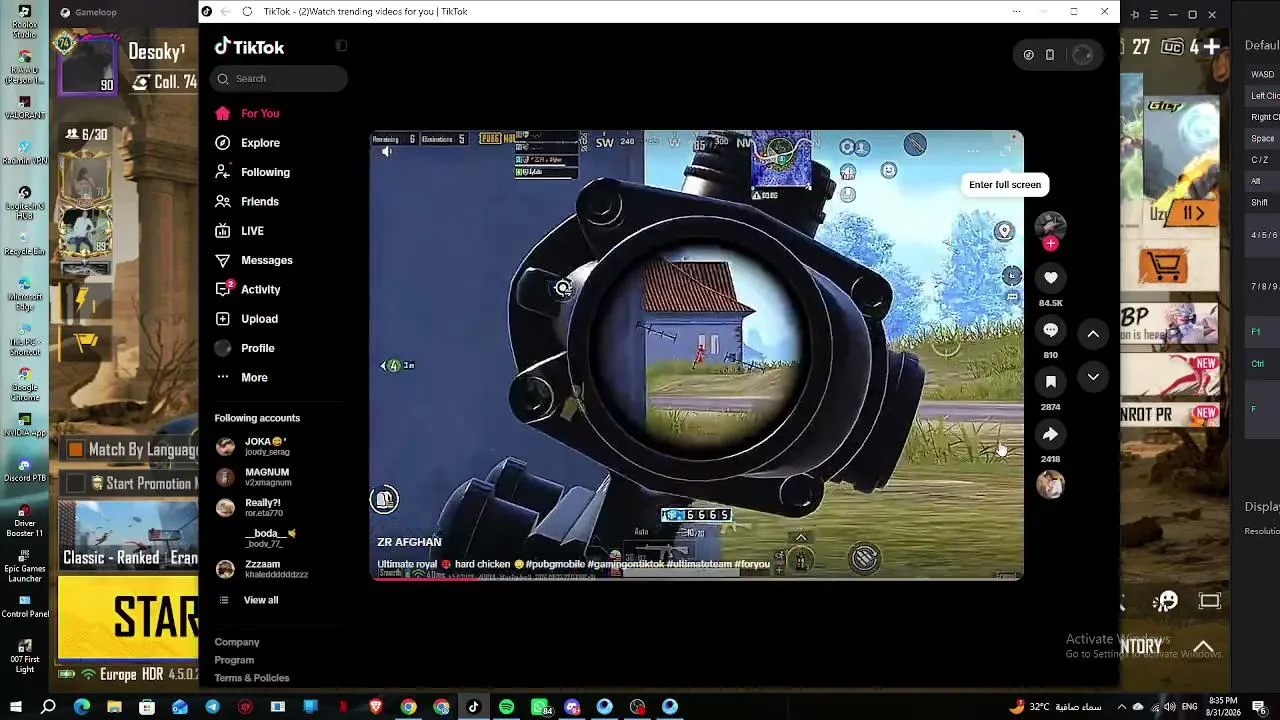Open VALORANT desktop shortcut

click(24, 107)
